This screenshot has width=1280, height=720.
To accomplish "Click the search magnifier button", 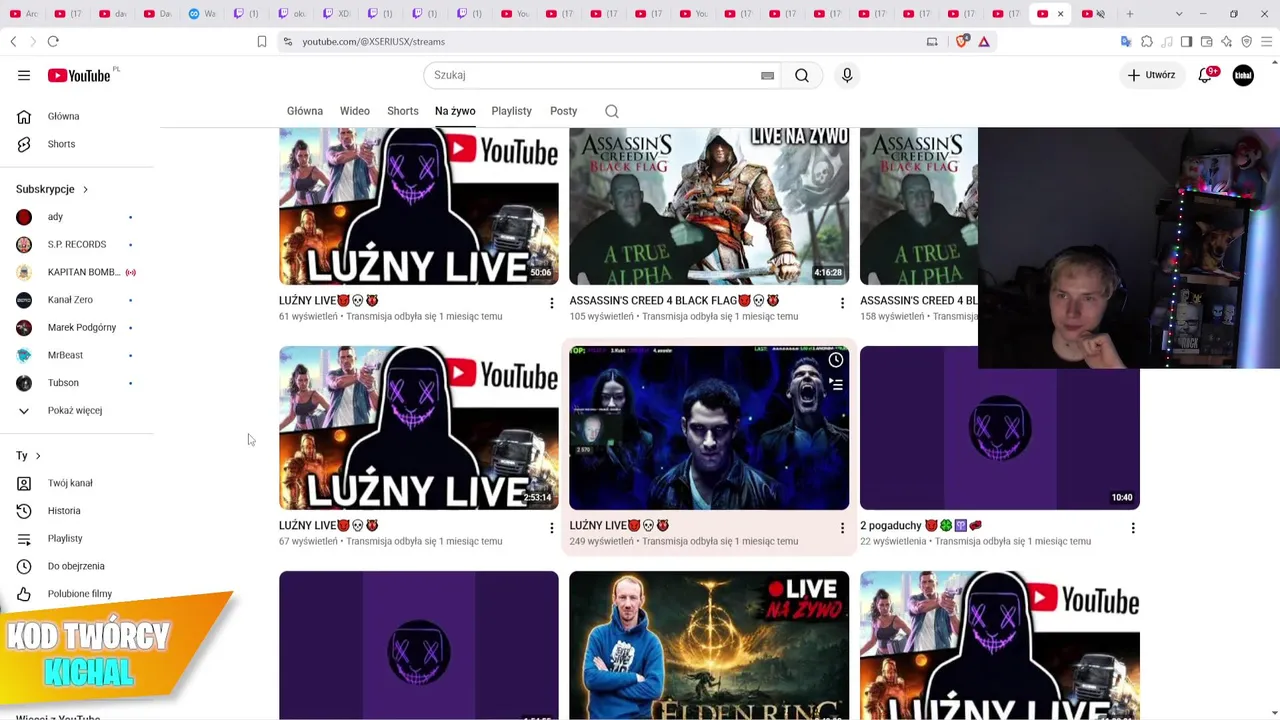I will (x=802, y=75).
